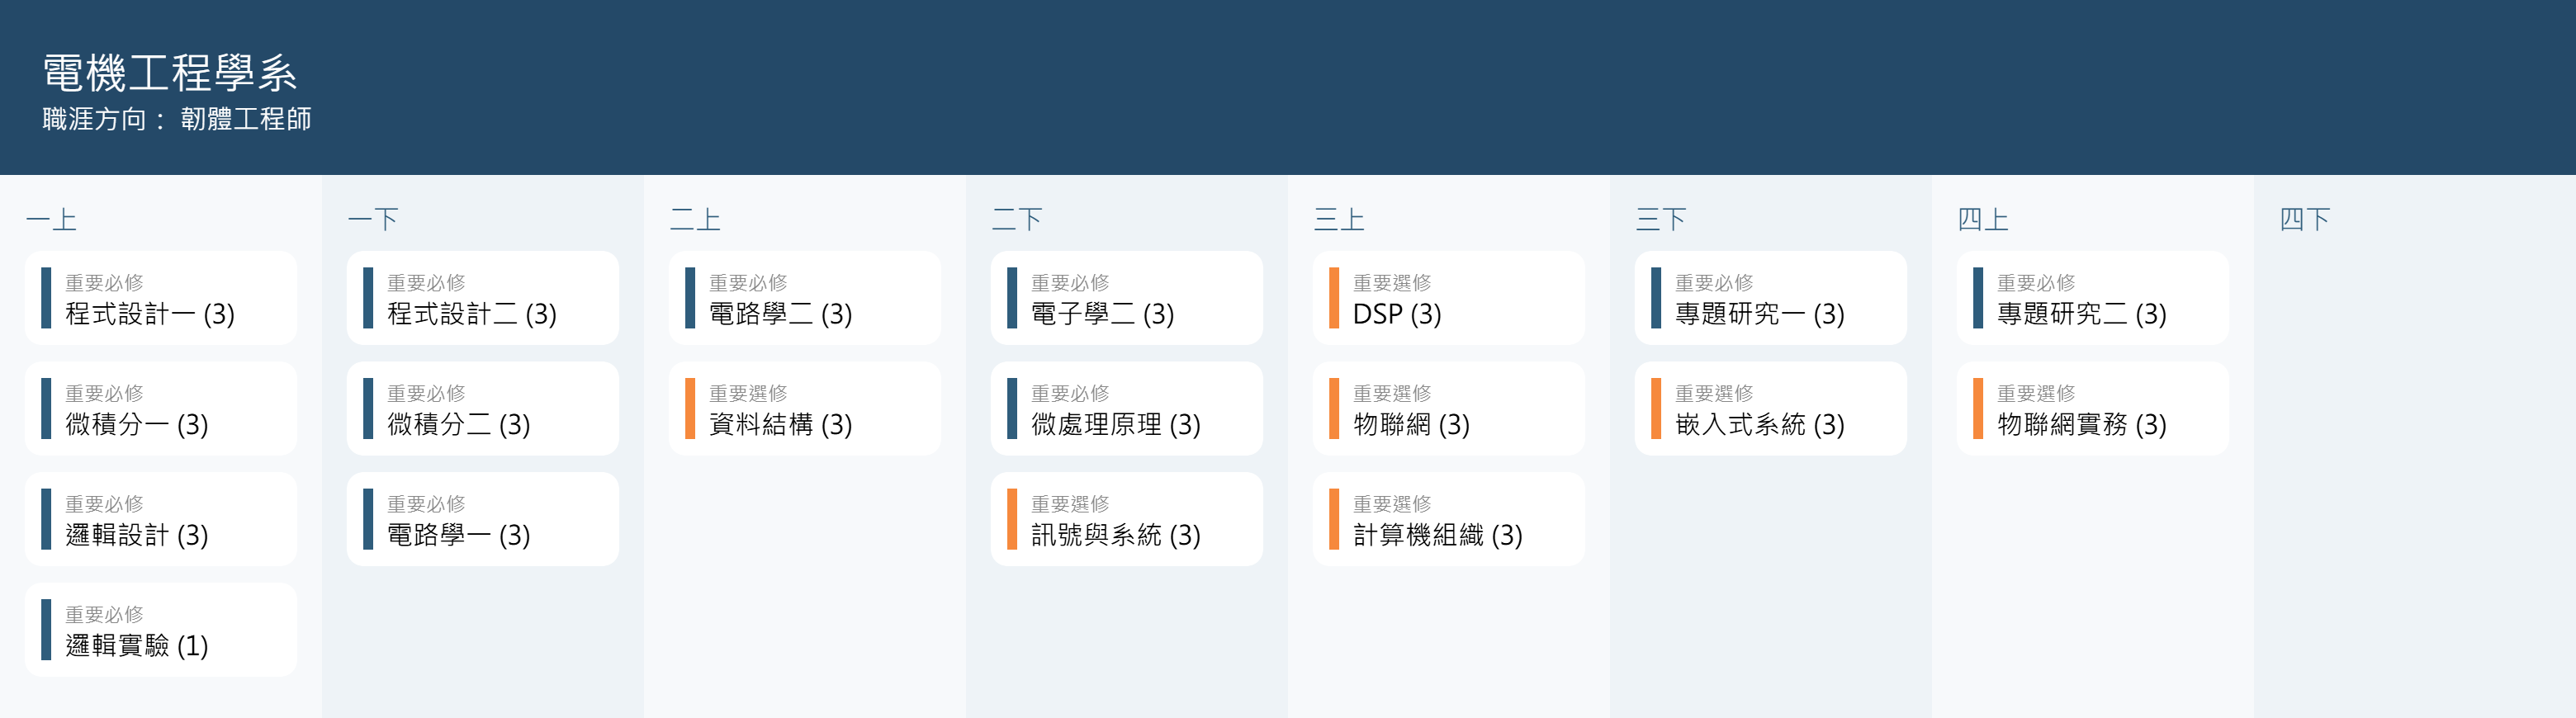Open the 嵌入式系統 elective card
The image size is (2576, 718).
click(1770, 409)
